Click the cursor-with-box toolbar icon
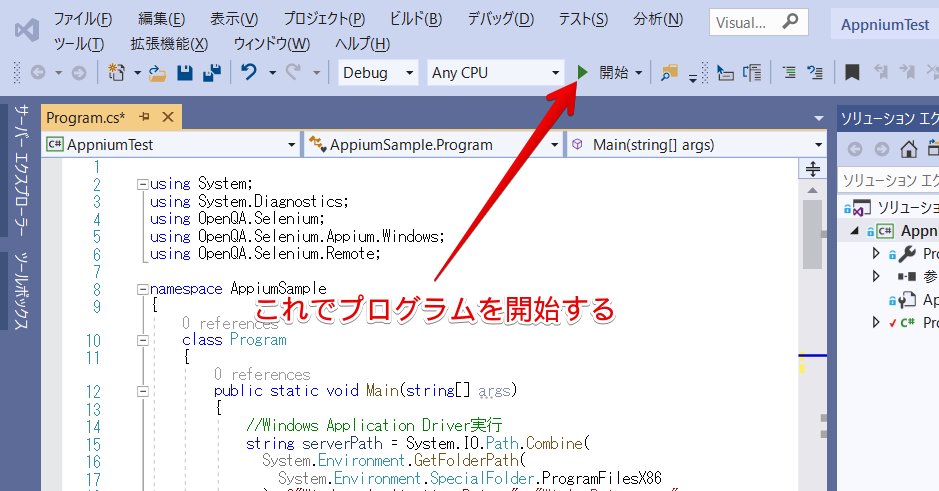The image size is (939, 491). [x=725, y=73]
